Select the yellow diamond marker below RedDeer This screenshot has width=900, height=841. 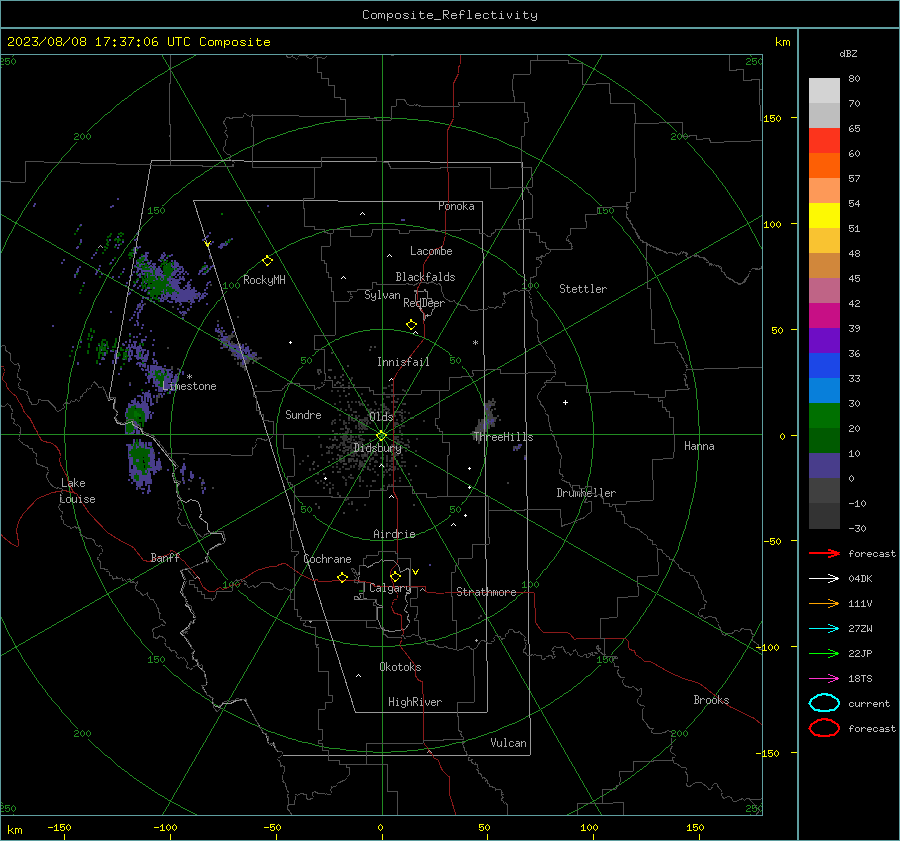[411, 325]
